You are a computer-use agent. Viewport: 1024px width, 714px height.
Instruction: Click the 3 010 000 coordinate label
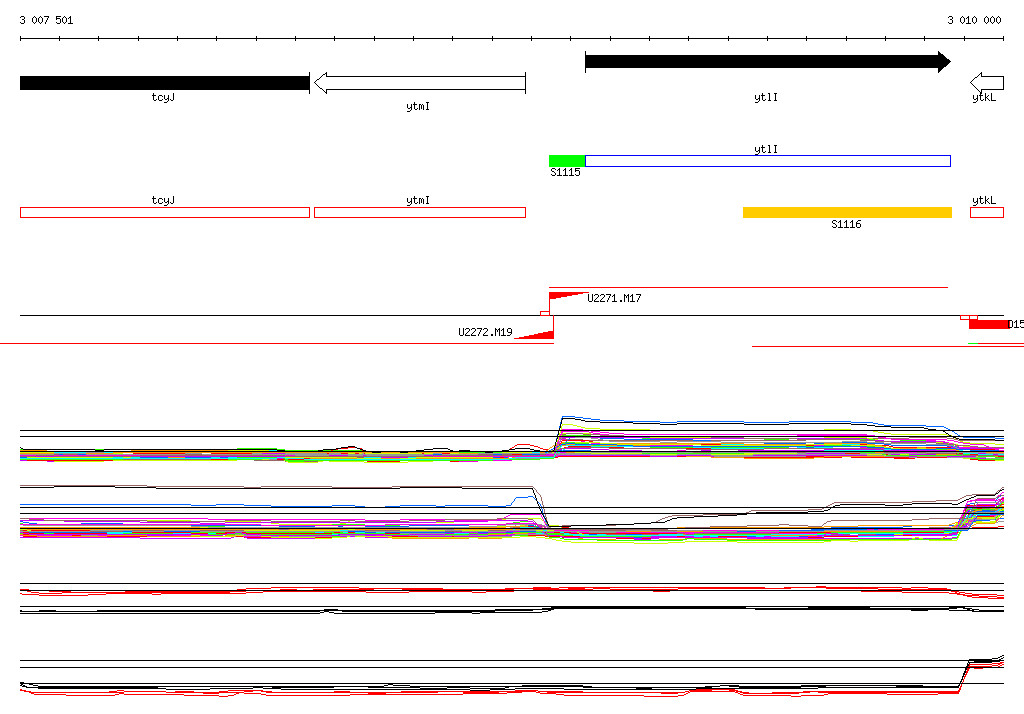[974, 20]
